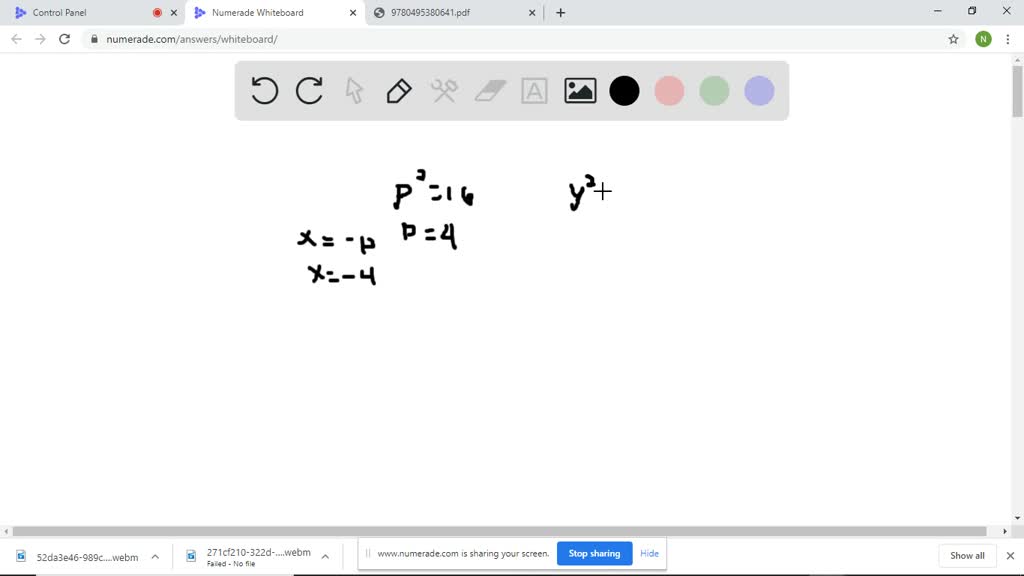Select the text tool labeled A
The height and width of the screenshot is (576, 1024).
click(x=534, y=91)
